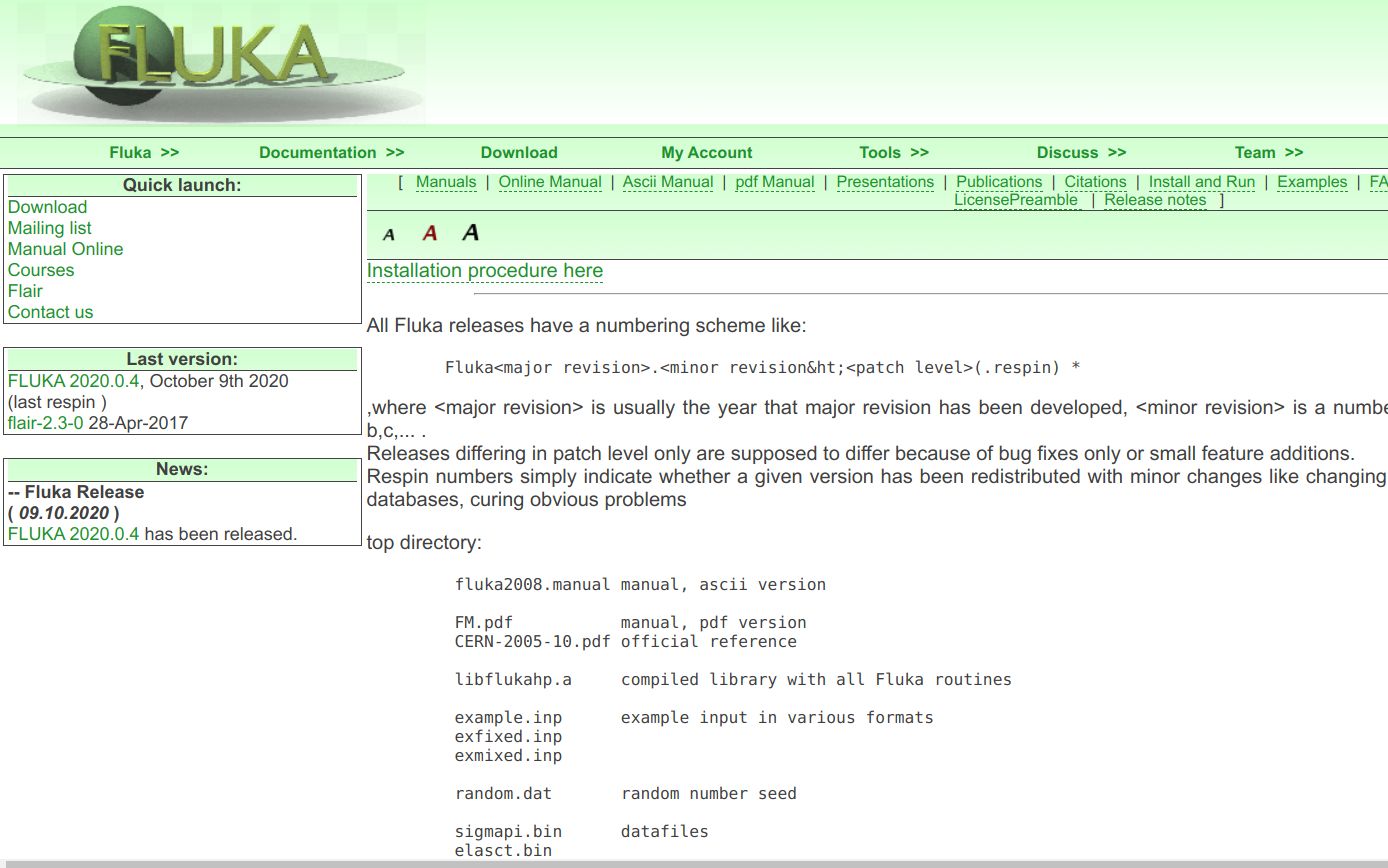This screenshot has height=868, width=1388.
Task: Select the medium red font size A icon
Action: click(x=430, y=233)
